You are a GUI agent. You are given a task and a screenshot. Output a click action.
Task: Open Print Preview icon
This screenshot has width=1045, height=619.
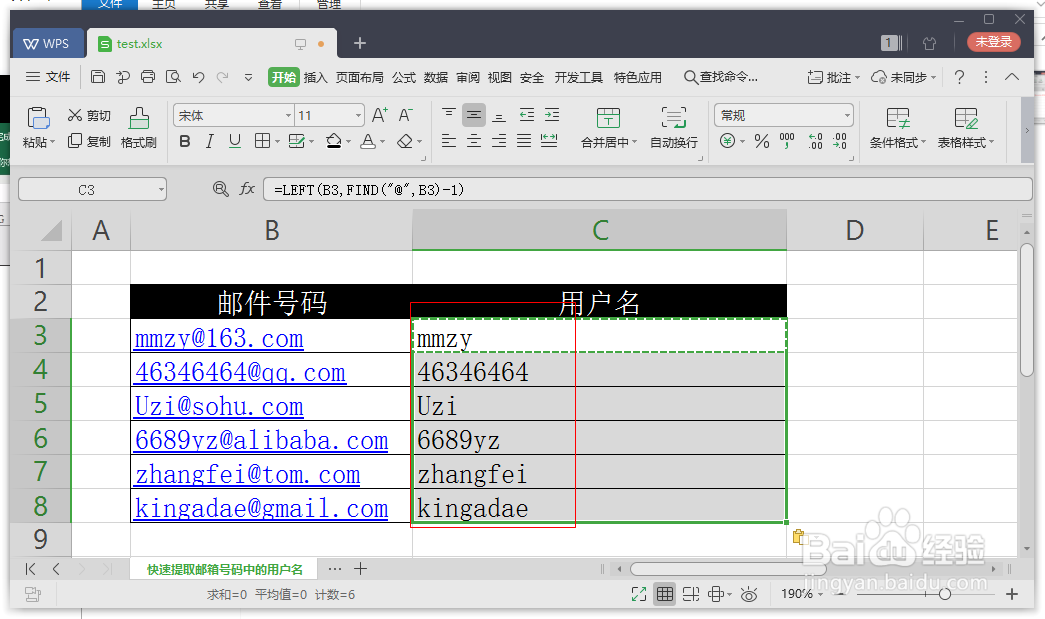[173, 77]
